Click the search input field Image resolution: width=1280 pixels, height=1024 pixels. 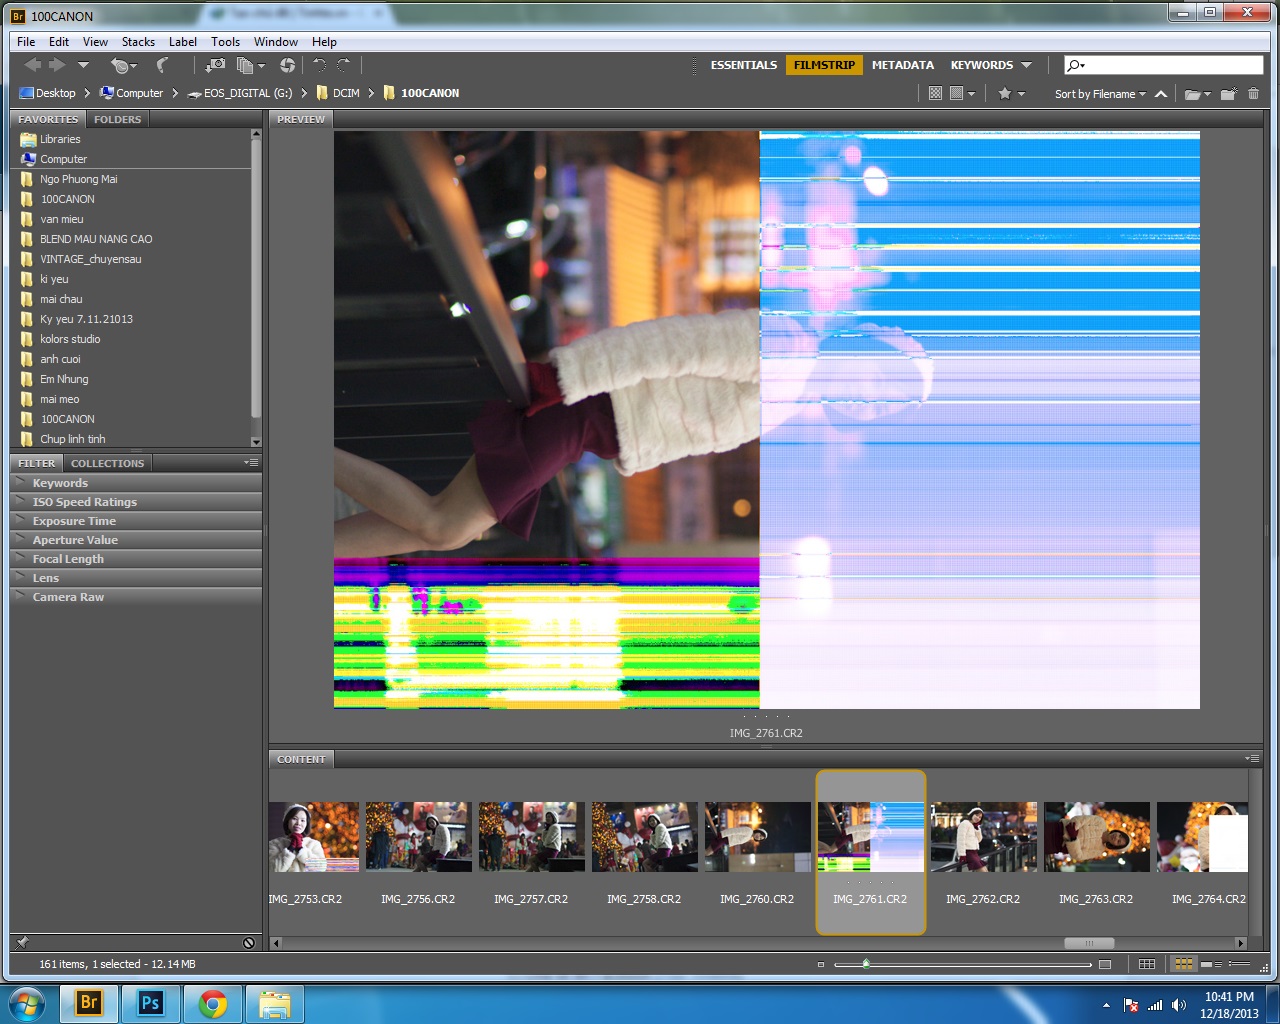[x=1164, y=65]
